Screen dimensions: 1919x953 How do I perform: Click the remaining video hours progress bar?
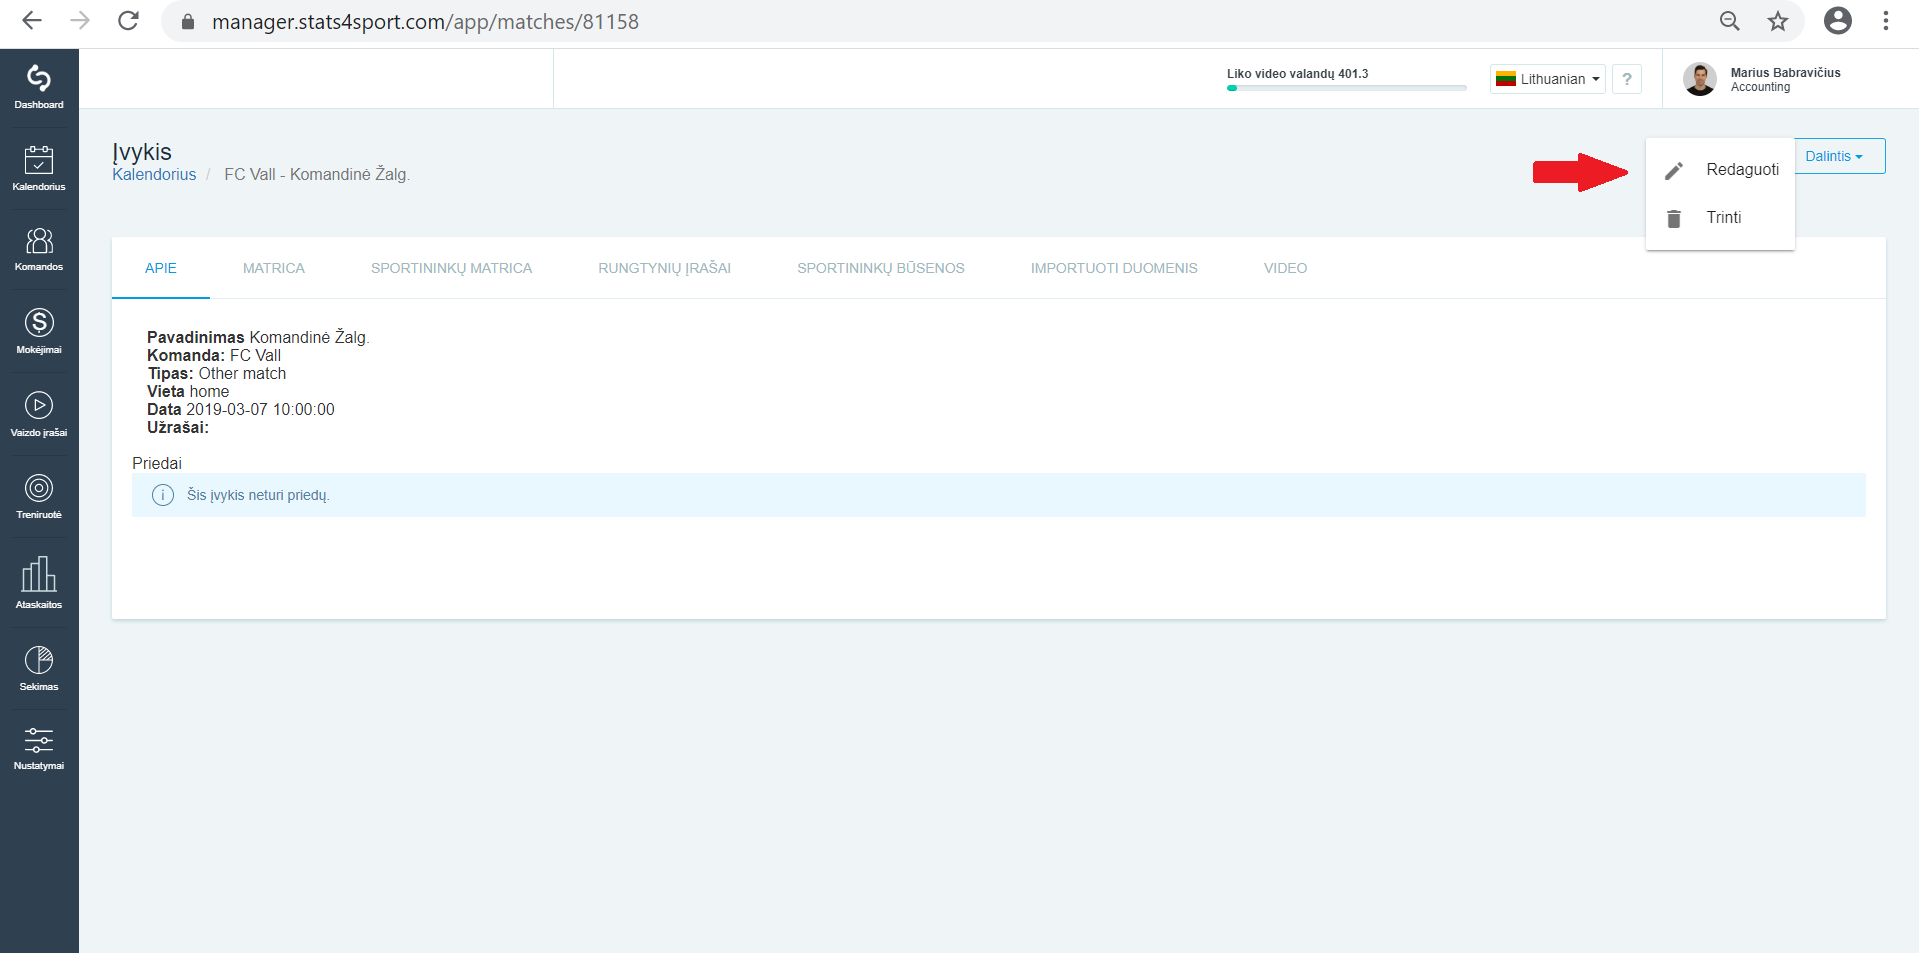[1346, 88]
